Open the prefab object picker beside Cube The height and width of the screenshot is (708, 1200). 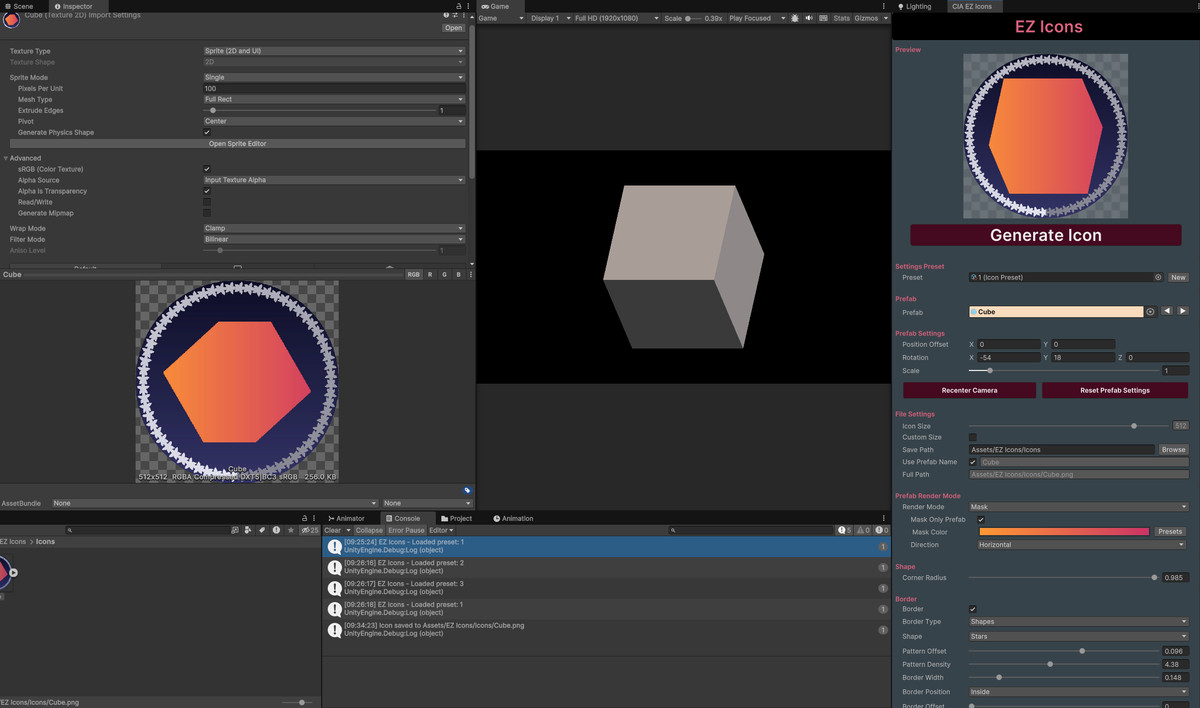point(1152,311)
